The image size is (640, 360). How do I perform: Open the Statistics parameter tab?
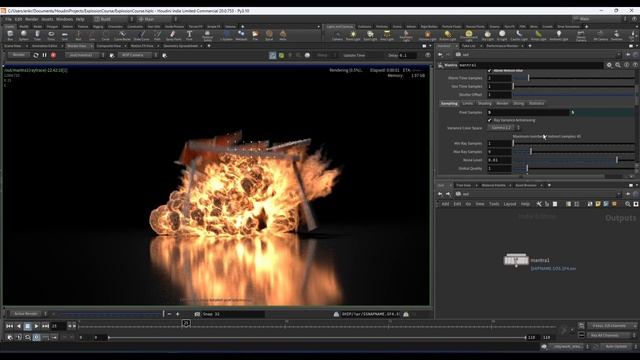pyautogui.click(x=536, y=103)
